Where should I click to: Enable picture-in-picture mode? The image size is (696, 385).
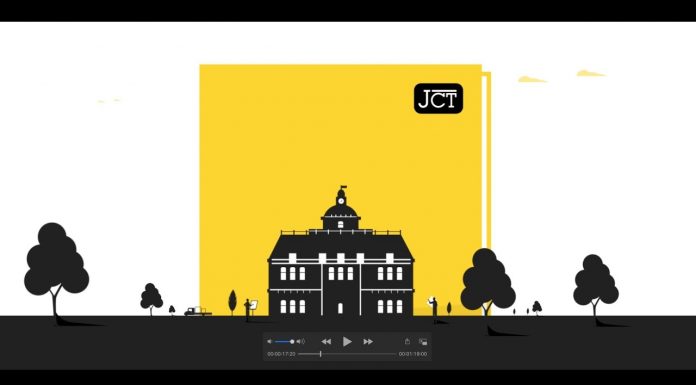(x=423, y=341)
